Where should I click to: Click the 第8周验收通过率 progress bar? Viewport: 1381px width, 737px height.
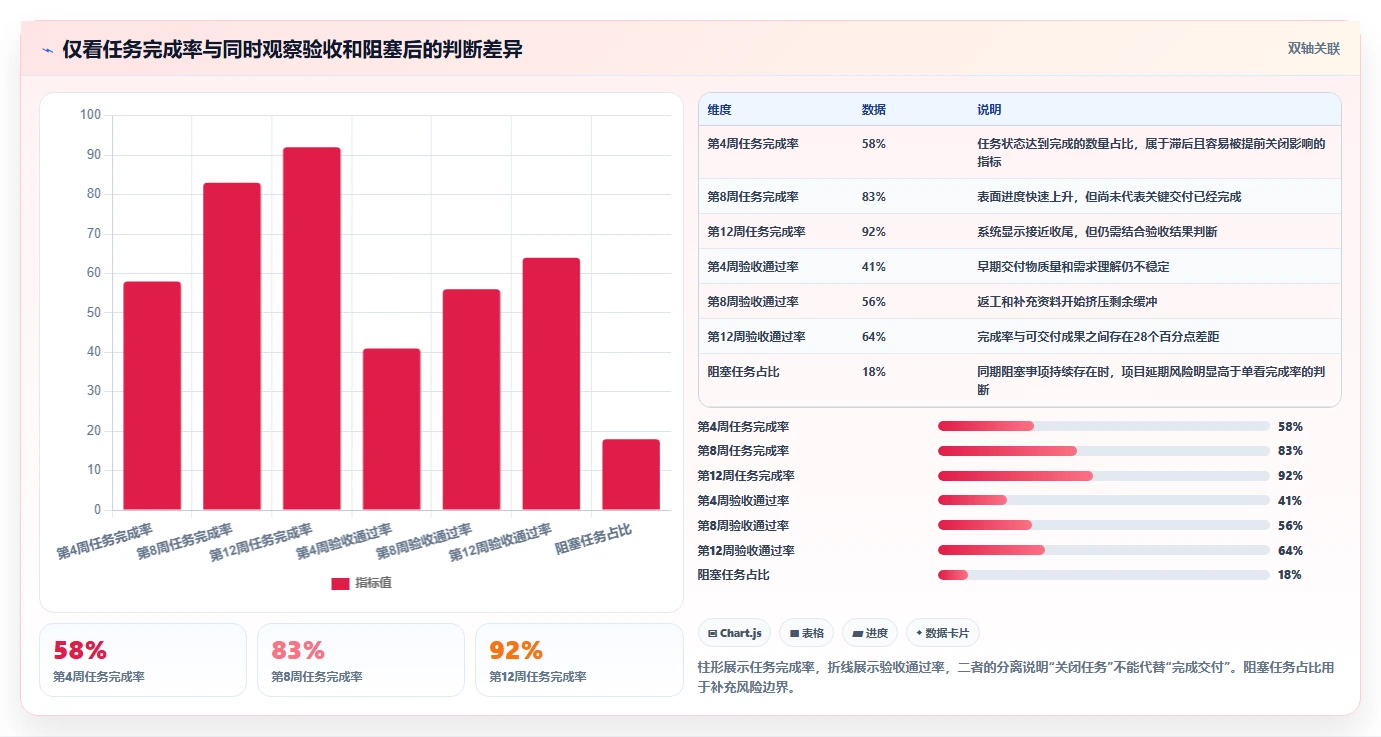pos(1104,525)
